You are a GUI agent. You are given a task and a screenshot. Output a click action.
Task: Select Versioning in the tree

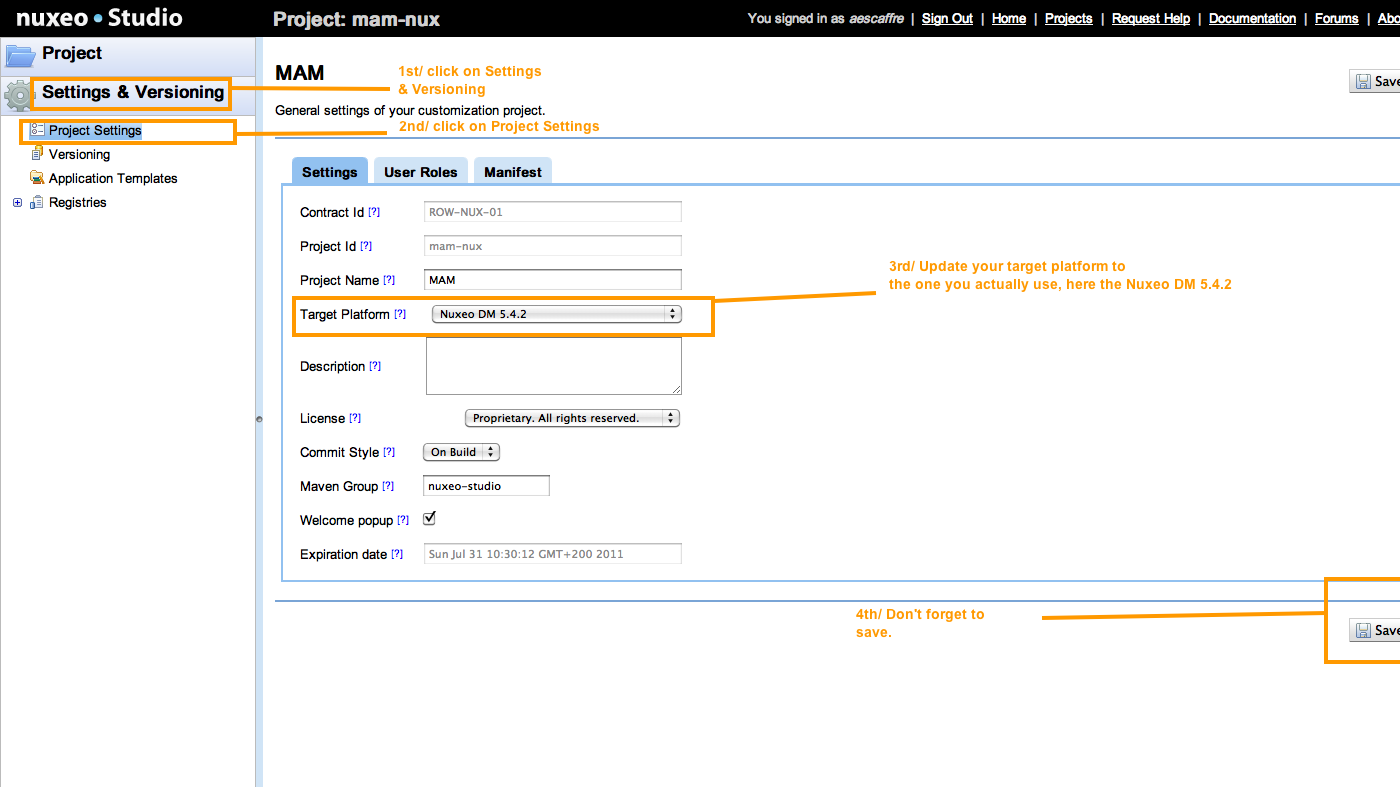click(x=79, y=154)
